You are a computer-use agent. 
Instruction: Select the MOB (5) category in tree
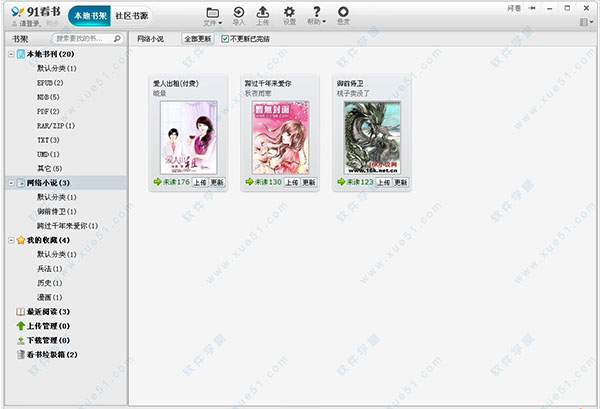[48, 97]
